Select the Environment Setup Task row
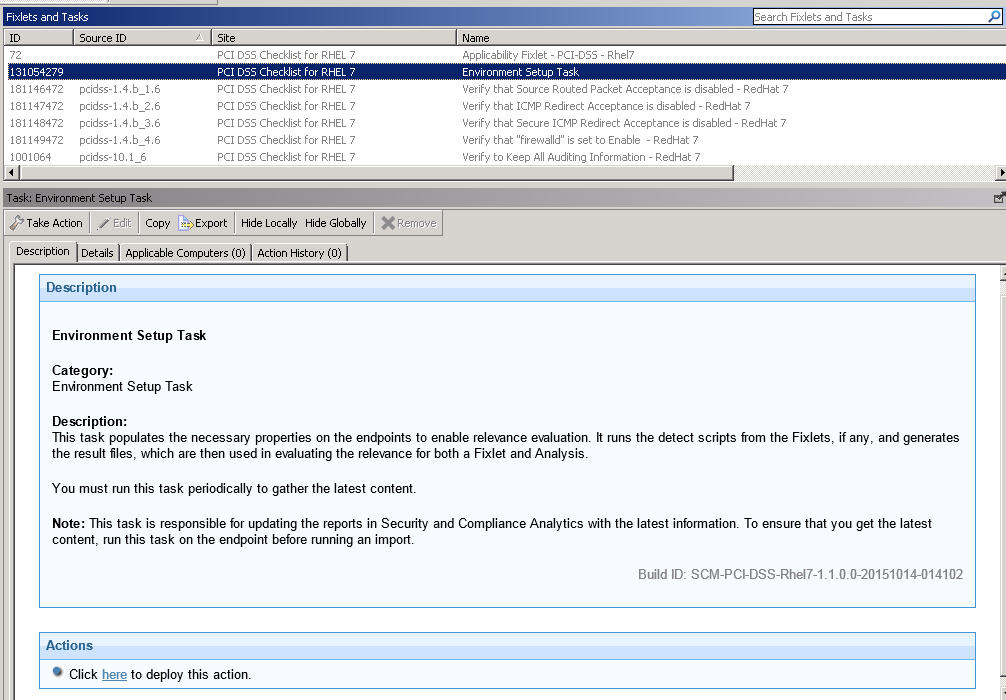This screenshot has height=700, width=1006. tap(300, 72)
